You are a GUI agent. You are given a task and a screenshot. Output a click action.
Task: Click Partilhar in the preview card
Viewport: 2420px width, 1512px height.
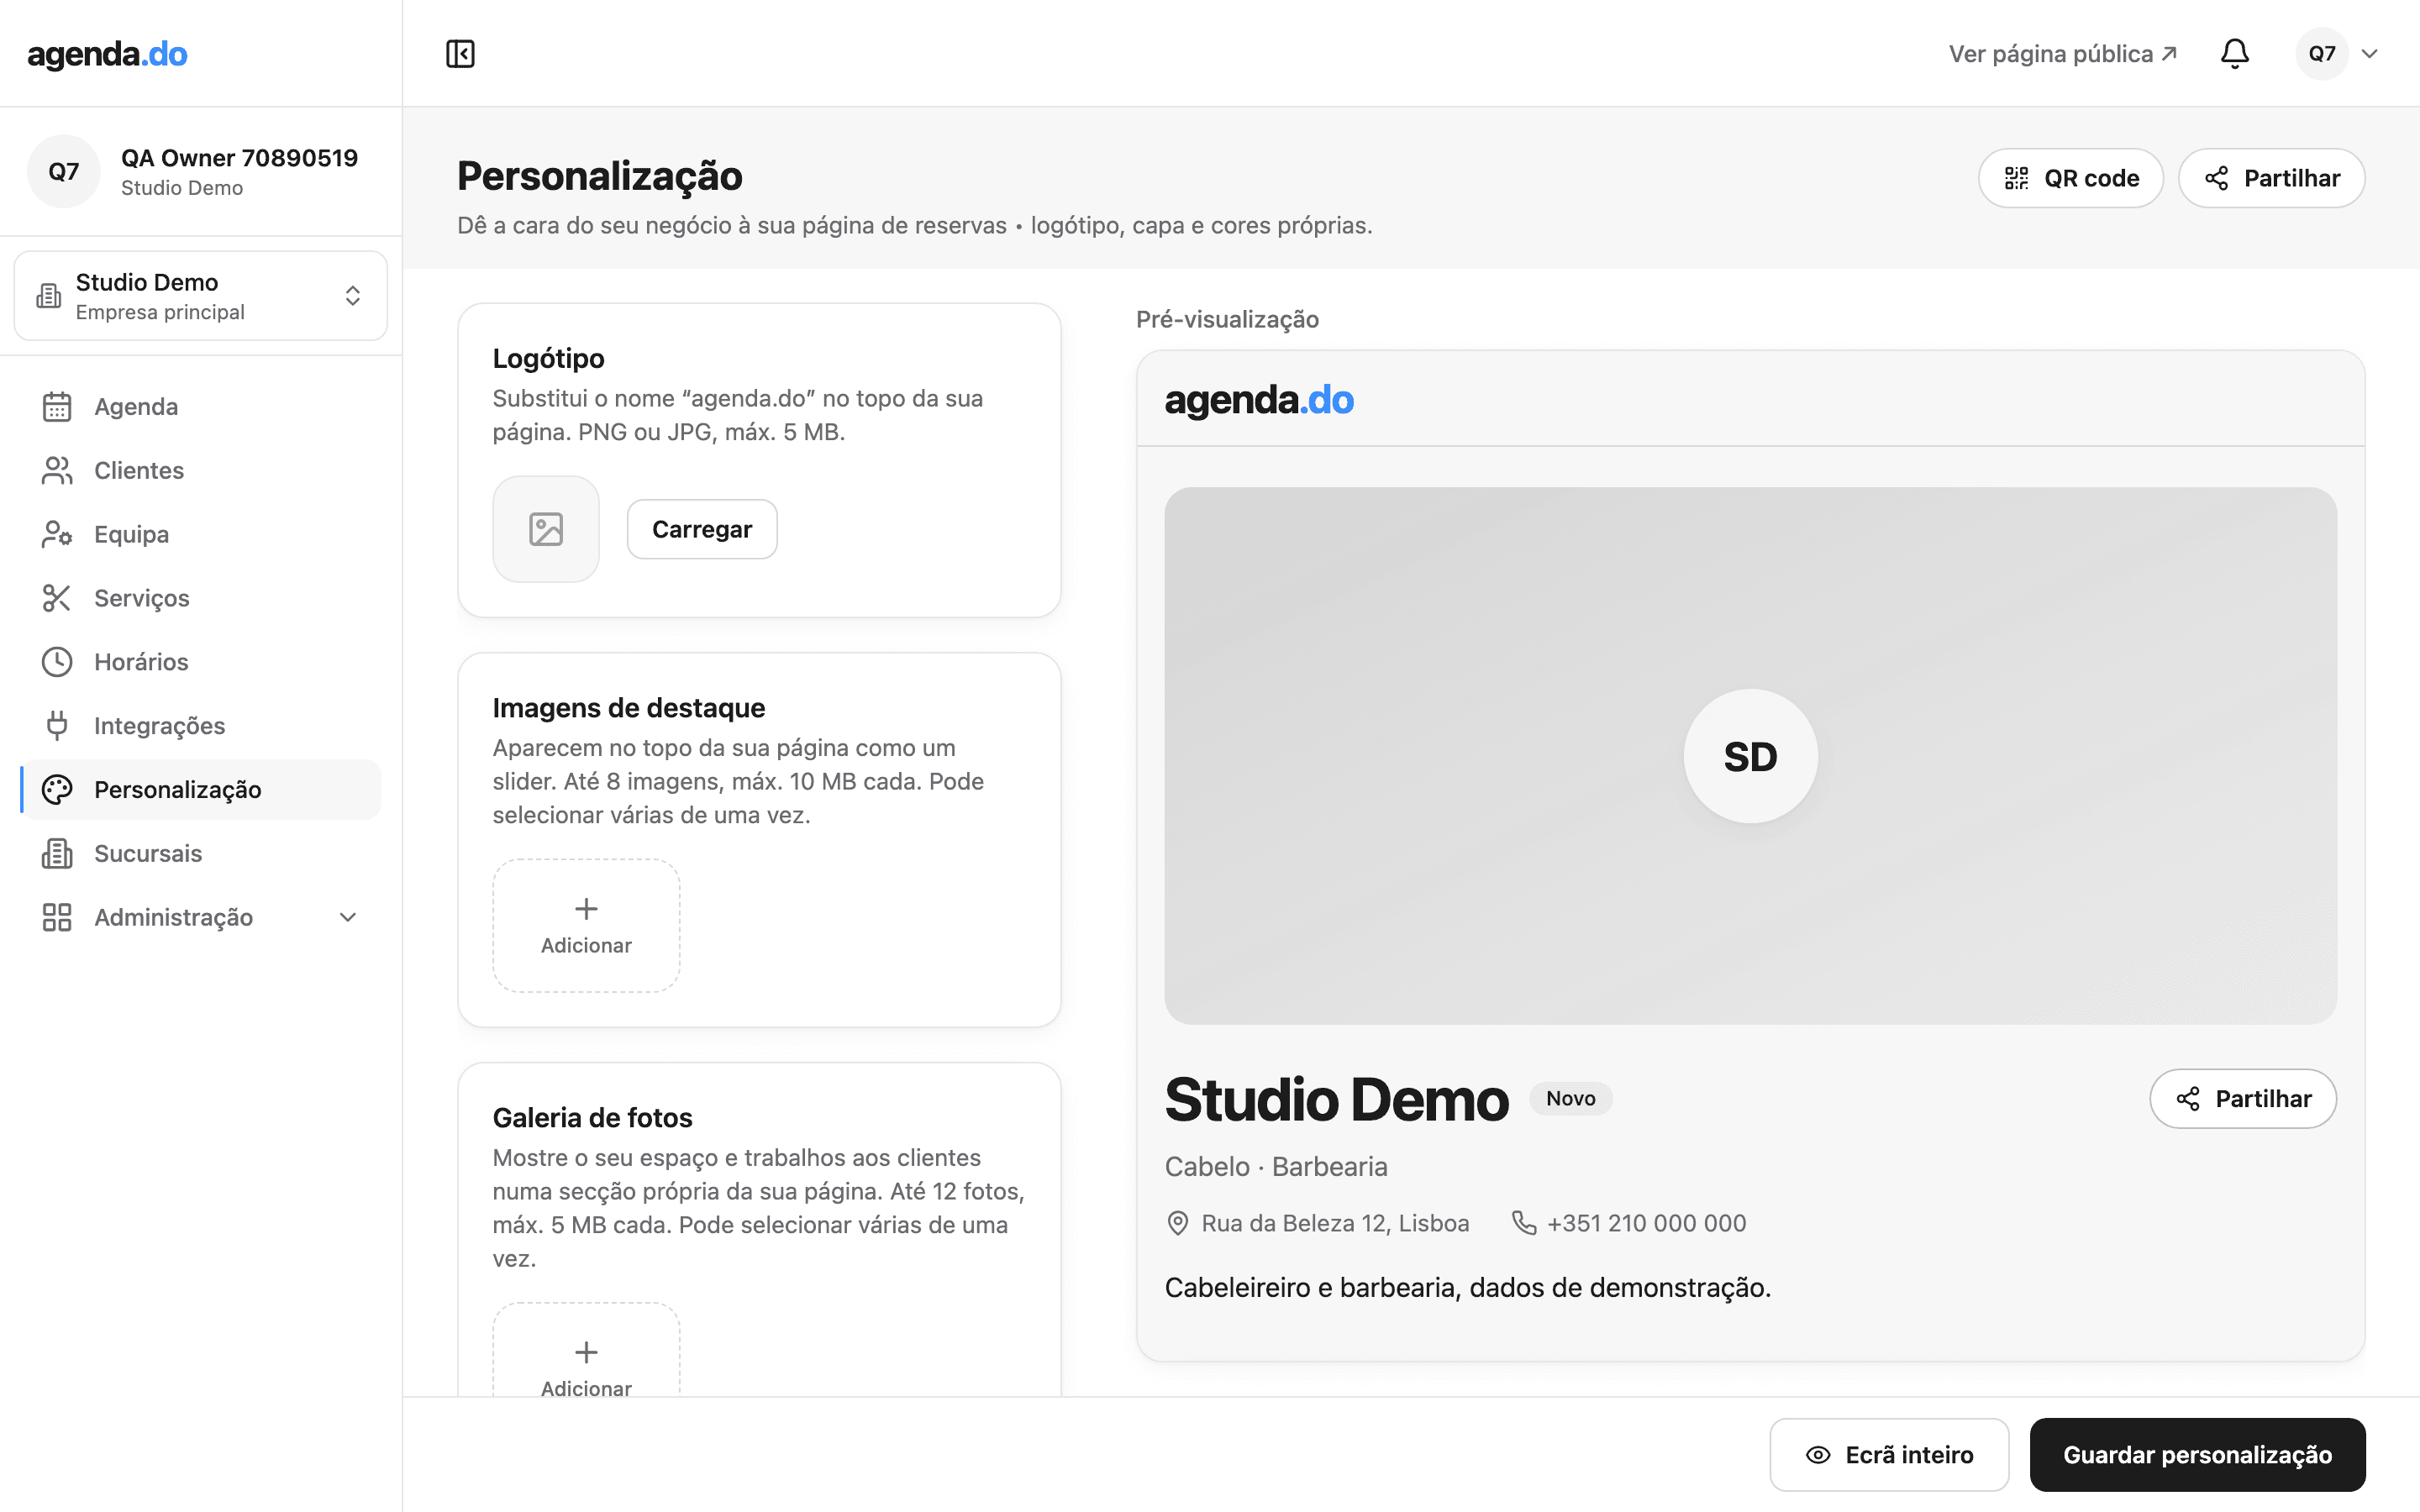click(x=2243, y=1099)
